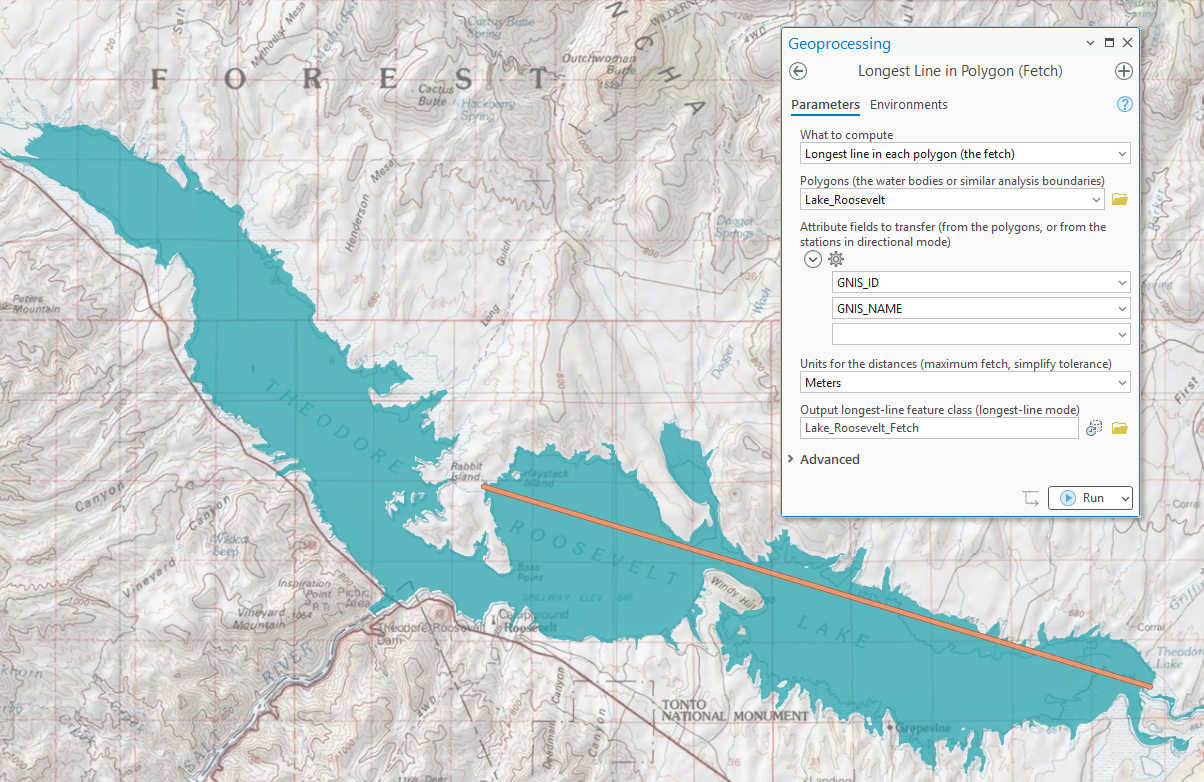This screenshot has height=782, width=1204.
Task: Open the tool help question-mark icon
Action: [x=1124, y=104]
